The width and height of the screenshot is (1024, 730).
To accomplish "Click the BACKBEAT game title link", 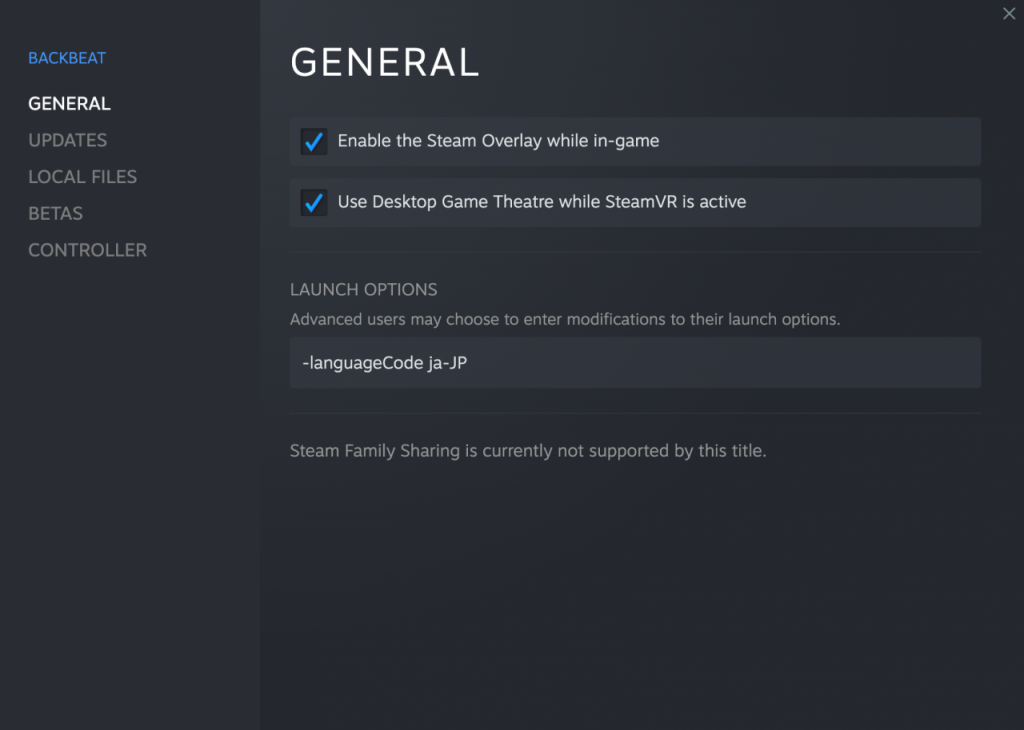I will pos(67,57).
